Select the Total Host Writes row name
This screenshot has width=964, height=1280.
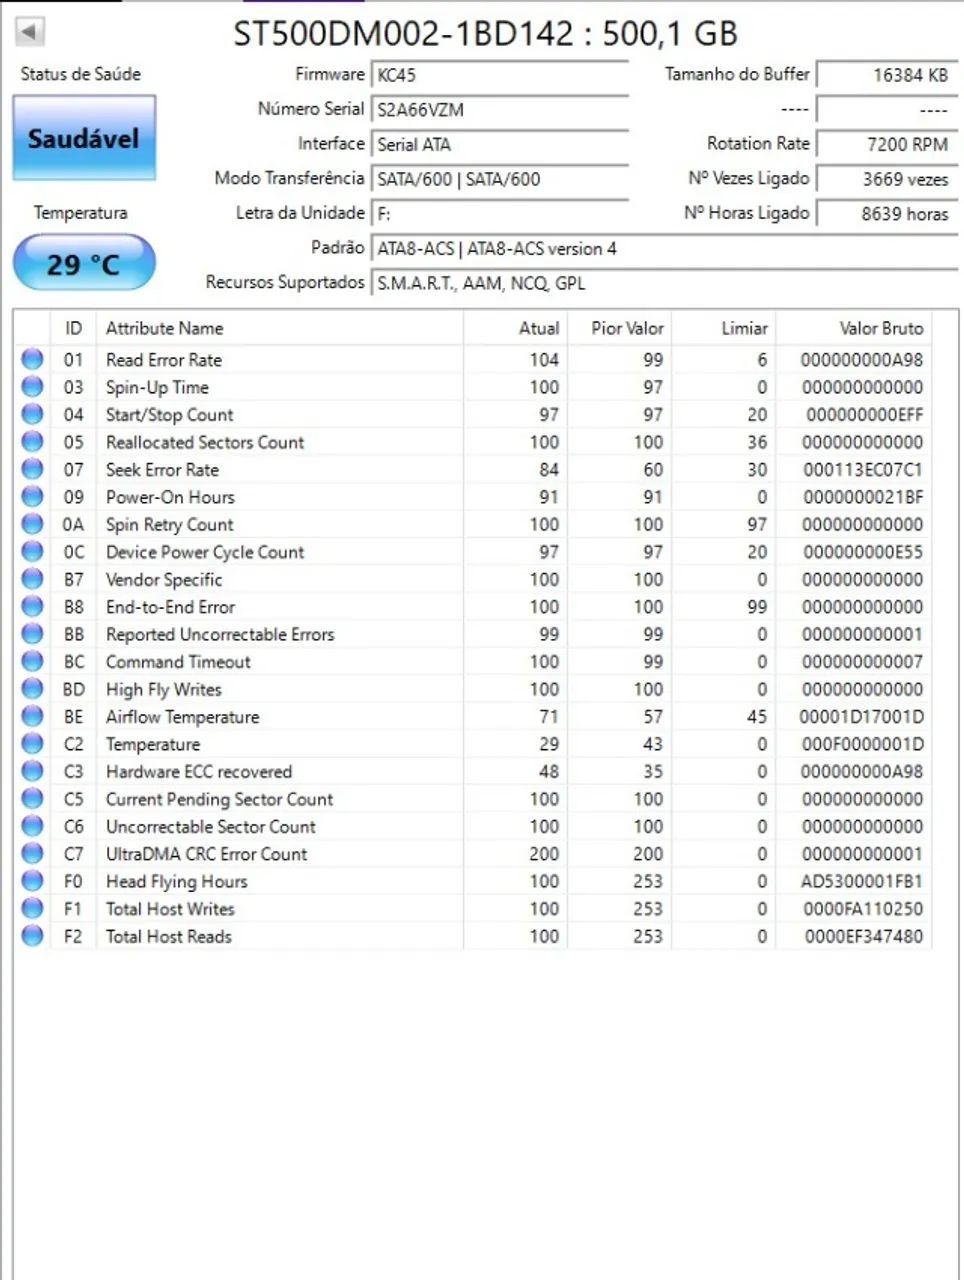pos(170,909)
